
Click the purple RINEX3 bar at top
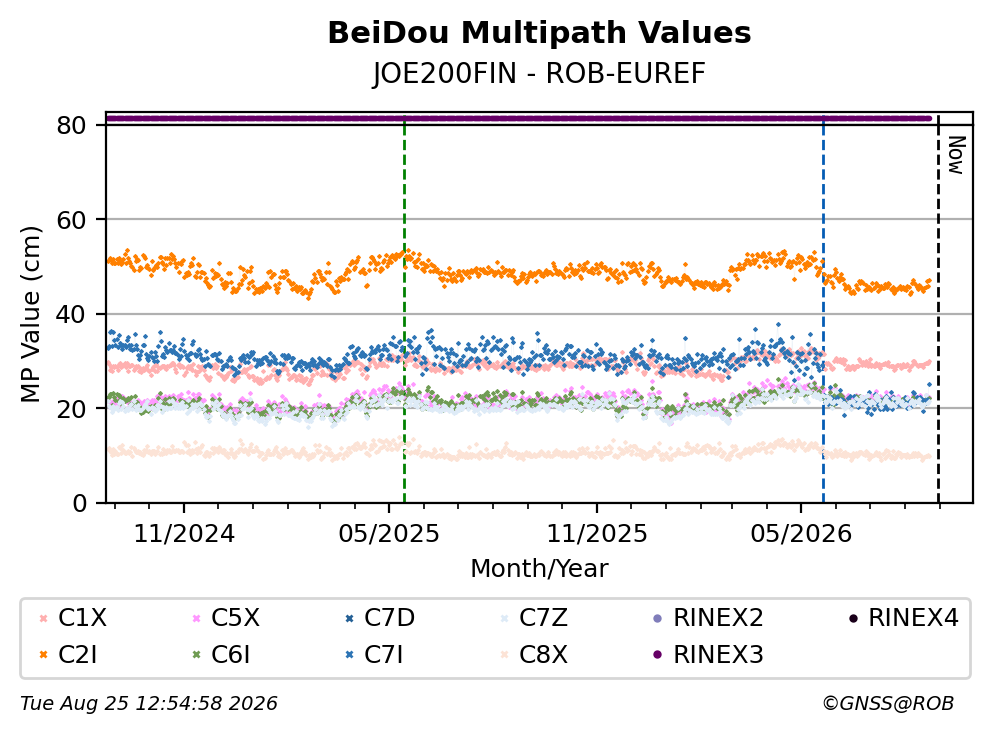coord(519,118)
